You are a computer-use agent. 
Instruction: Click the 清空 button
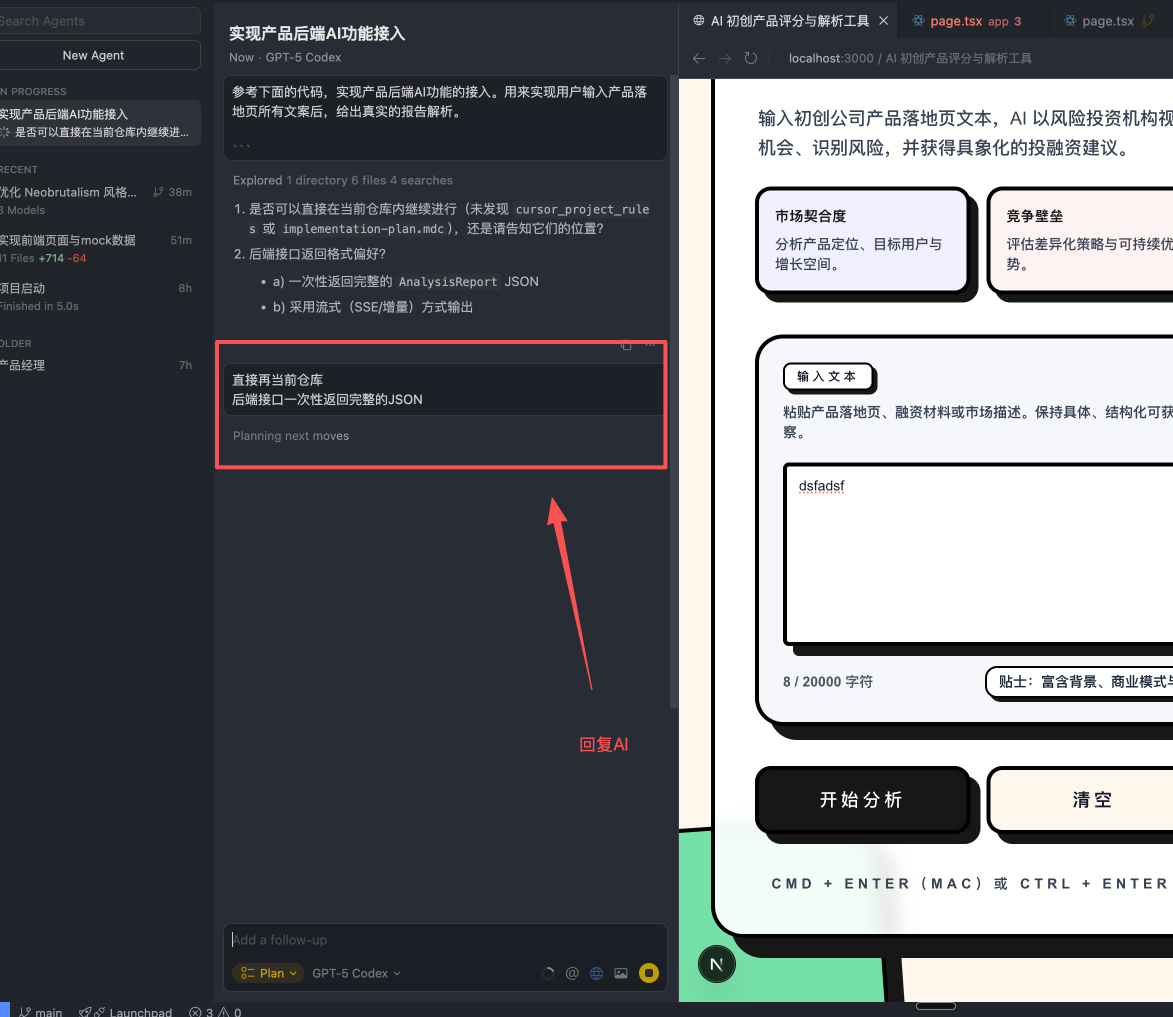point(1090,800)
